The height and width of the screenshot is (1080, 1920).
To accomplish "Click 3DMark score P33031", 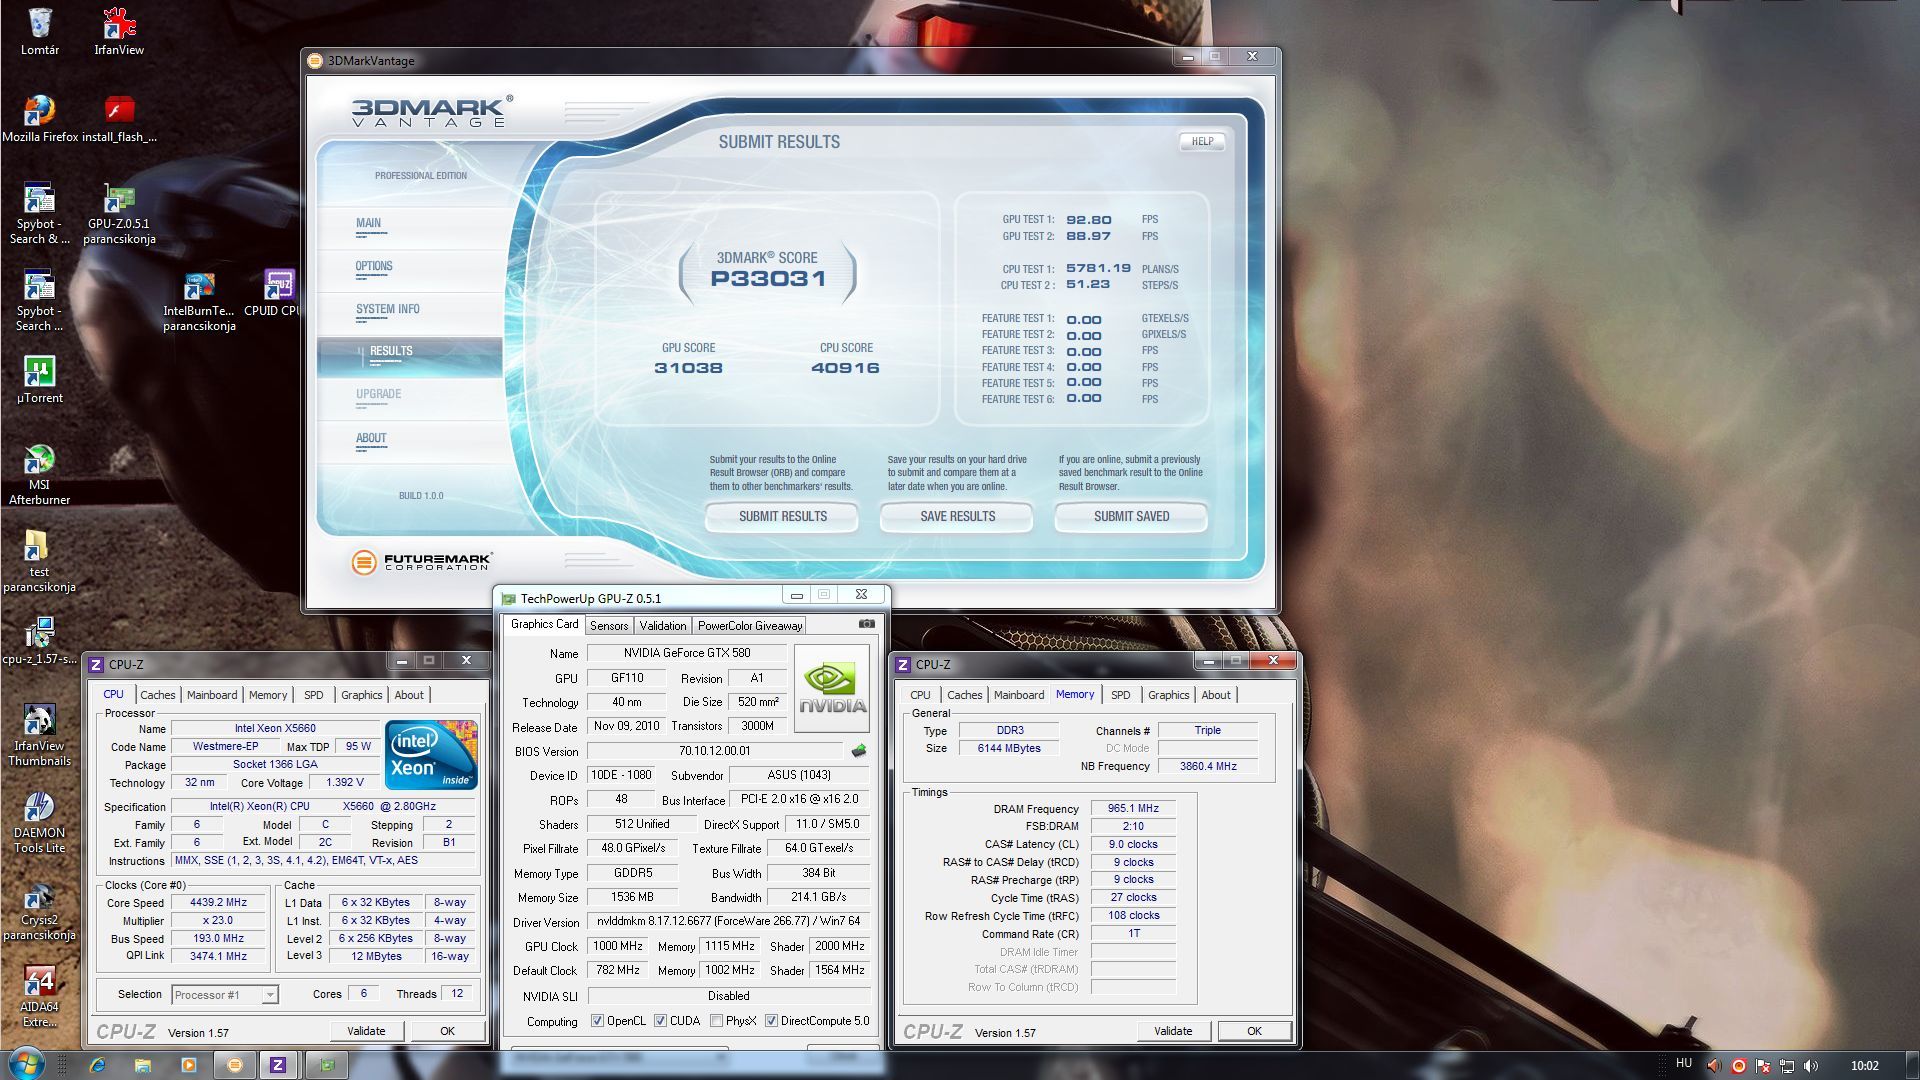I will (x=768, y=279).
